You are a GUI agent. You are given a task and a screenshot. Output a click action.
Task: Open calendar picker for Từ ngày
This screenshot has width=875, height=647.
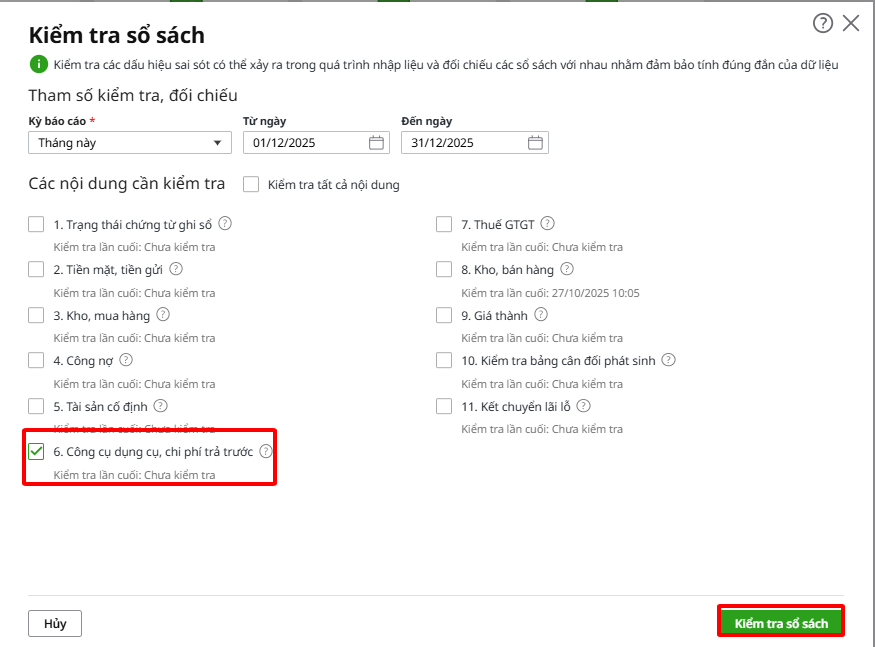pos(376,143)
